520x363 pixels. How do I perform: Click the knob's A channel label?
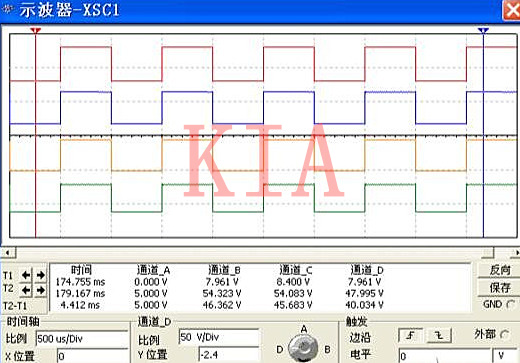(304, 329)
